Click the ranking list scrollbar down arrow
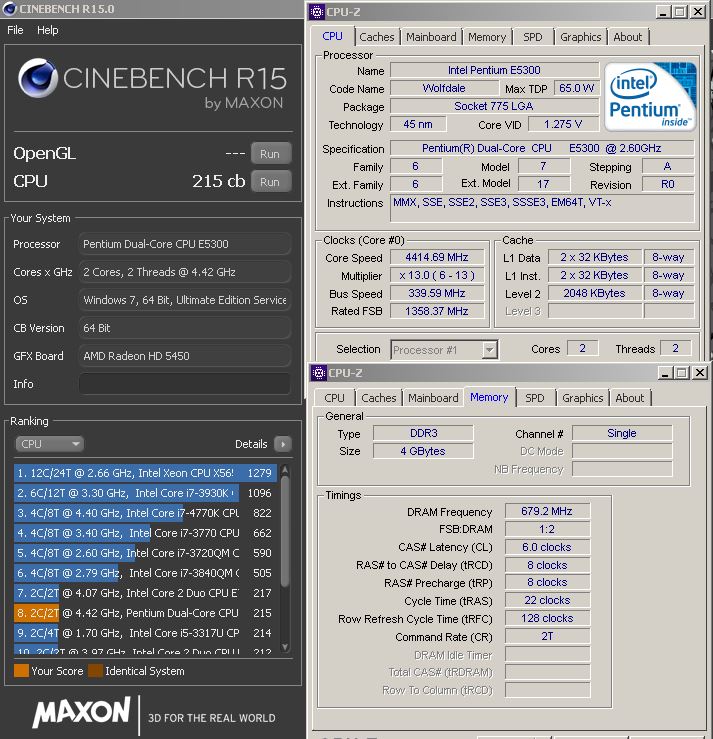Viewport: 713px width, 739px height. [285, 647]
